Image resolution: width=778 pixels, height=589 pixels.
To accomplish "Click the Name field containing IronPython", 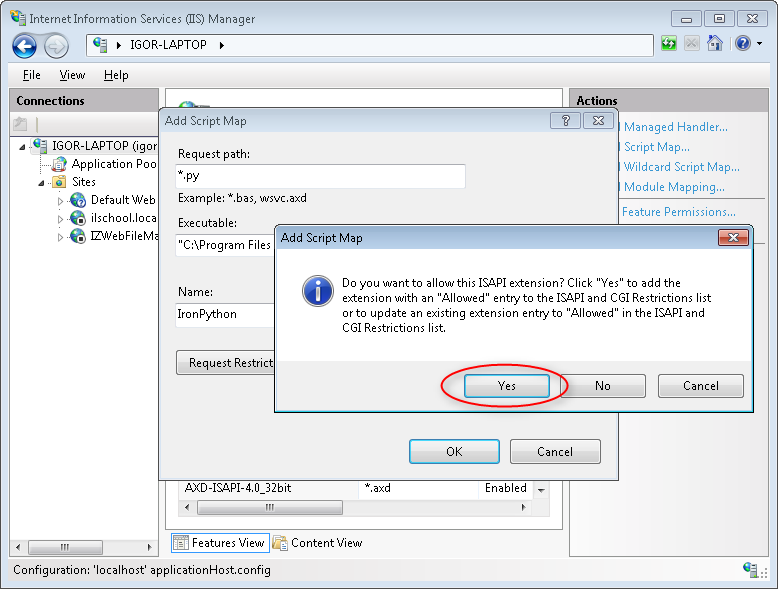I will pyautogui.click(x=225, y=314).
